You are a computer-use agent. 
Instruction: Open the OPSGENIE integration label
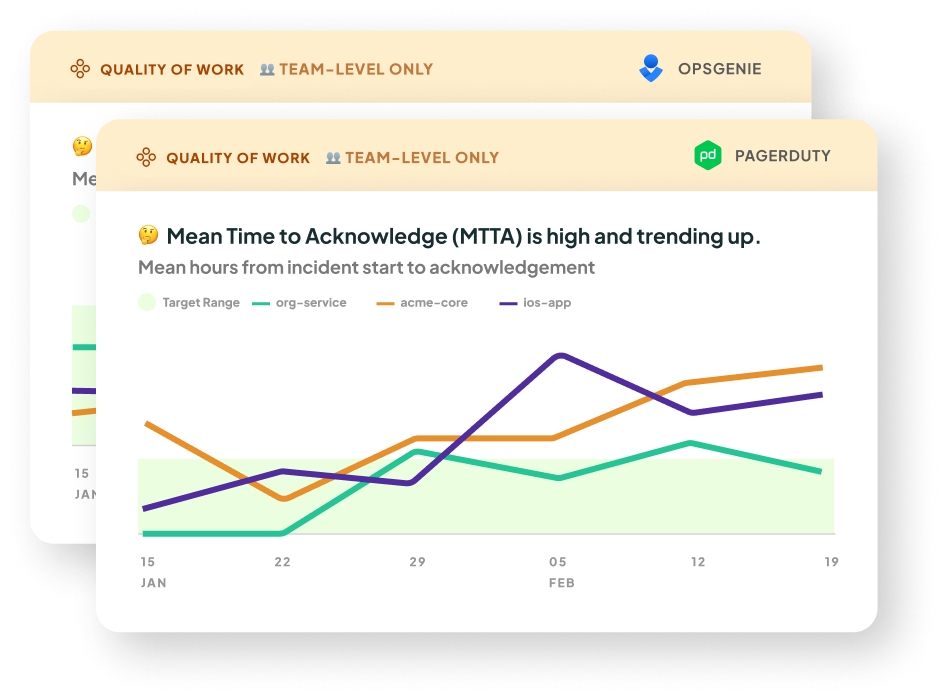point(719,69)
